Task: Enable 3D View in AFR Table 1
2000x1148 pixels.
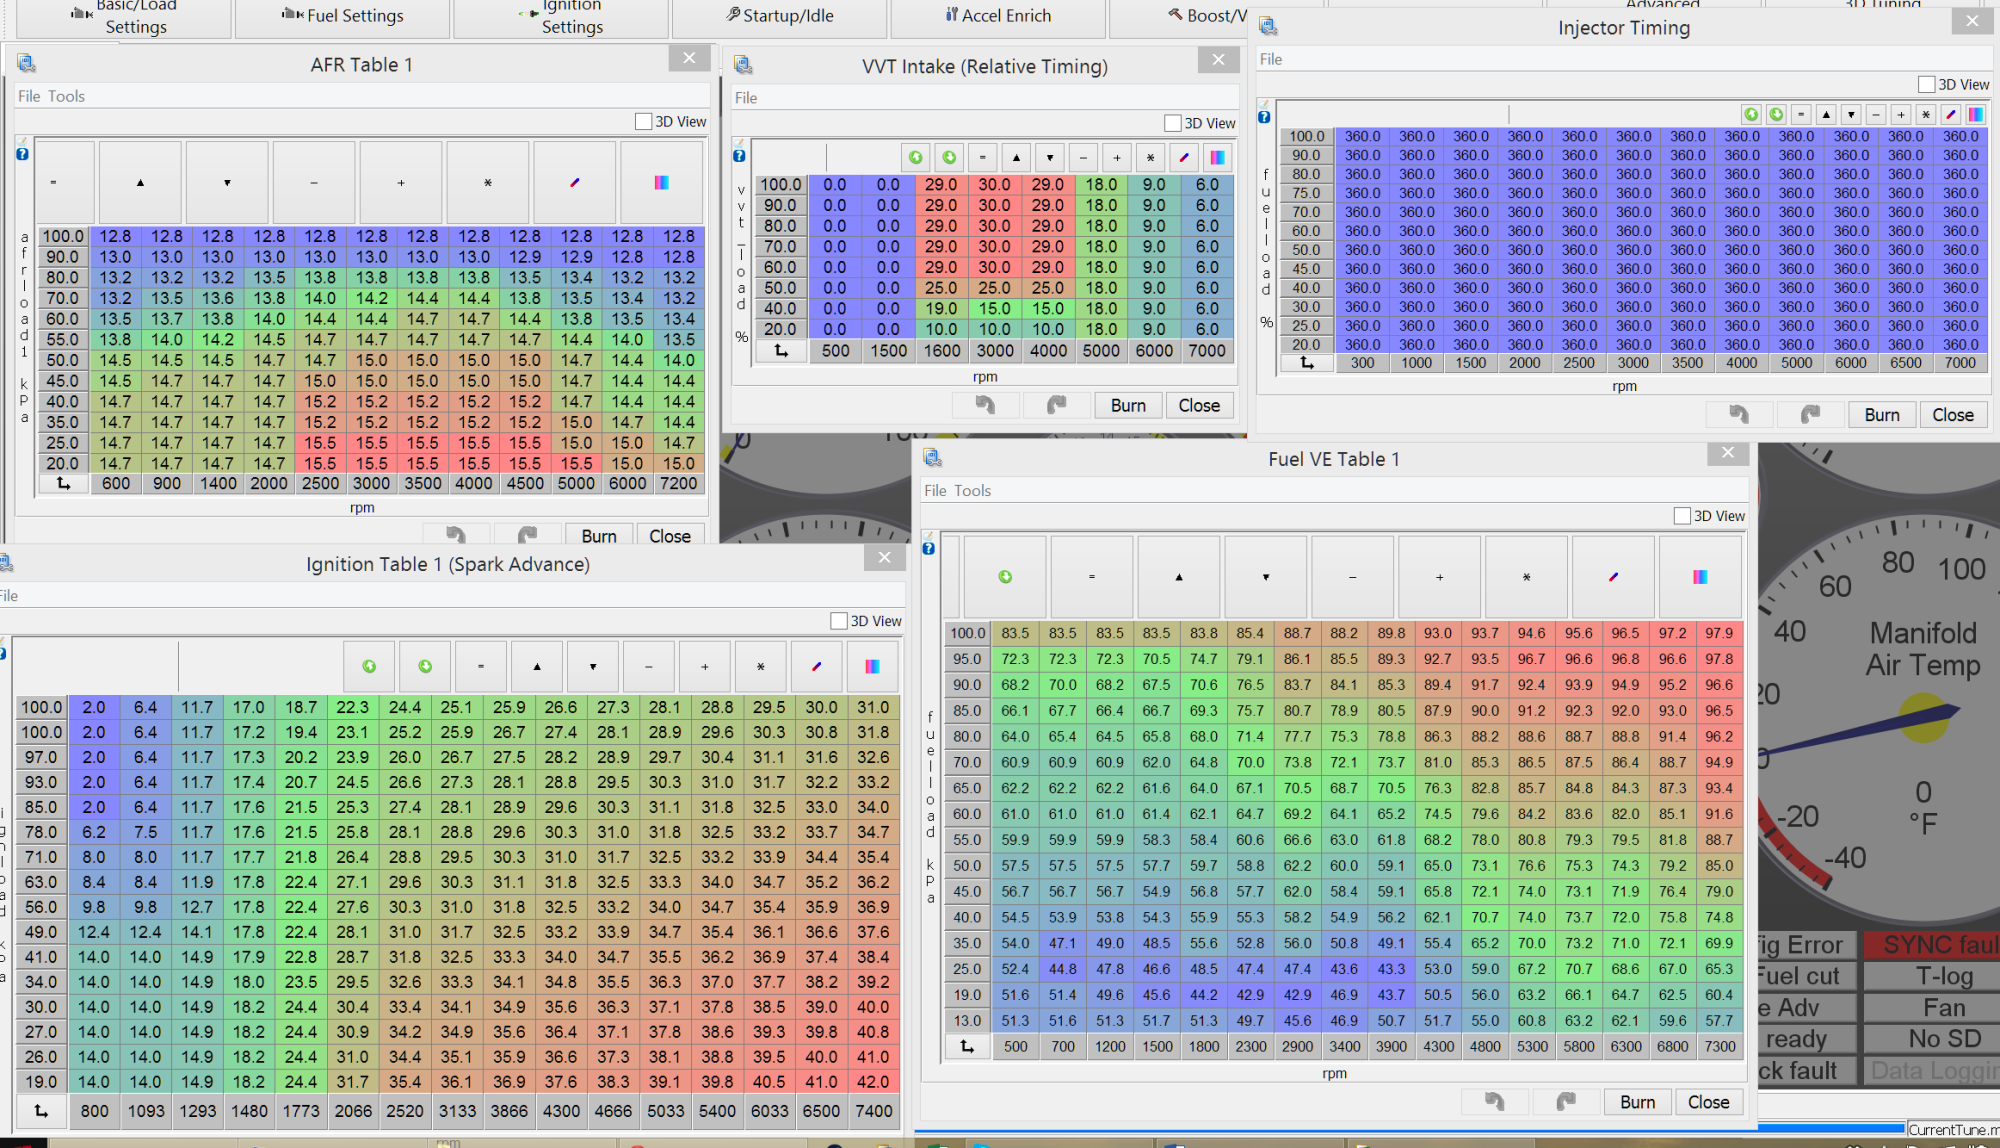Action: point(644,122)
